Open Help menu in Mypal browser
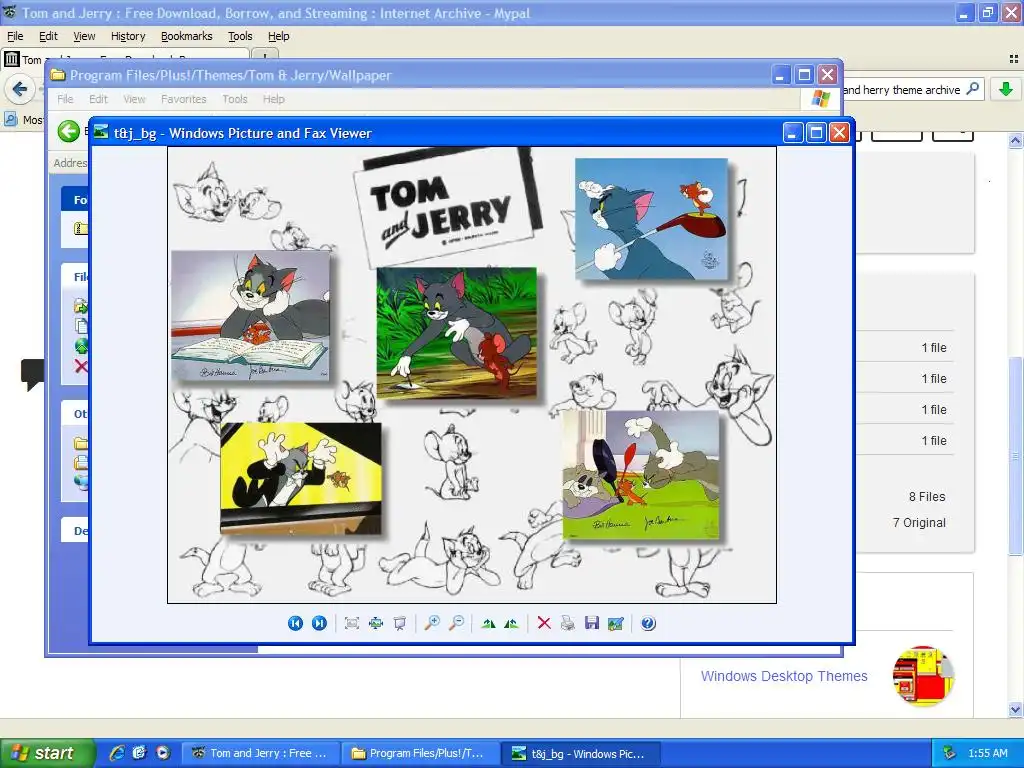 pyautogui.click(x=279, y=36)
